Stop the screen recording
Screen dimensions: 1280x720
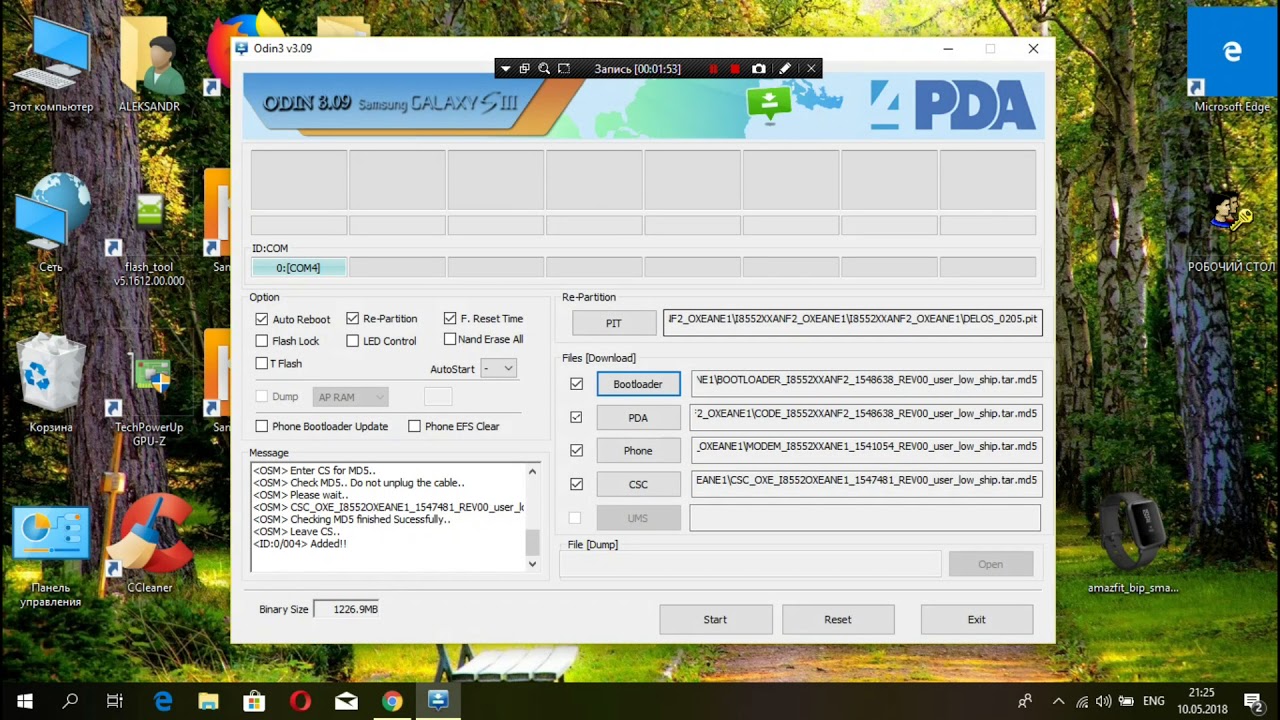click(735, 69)
